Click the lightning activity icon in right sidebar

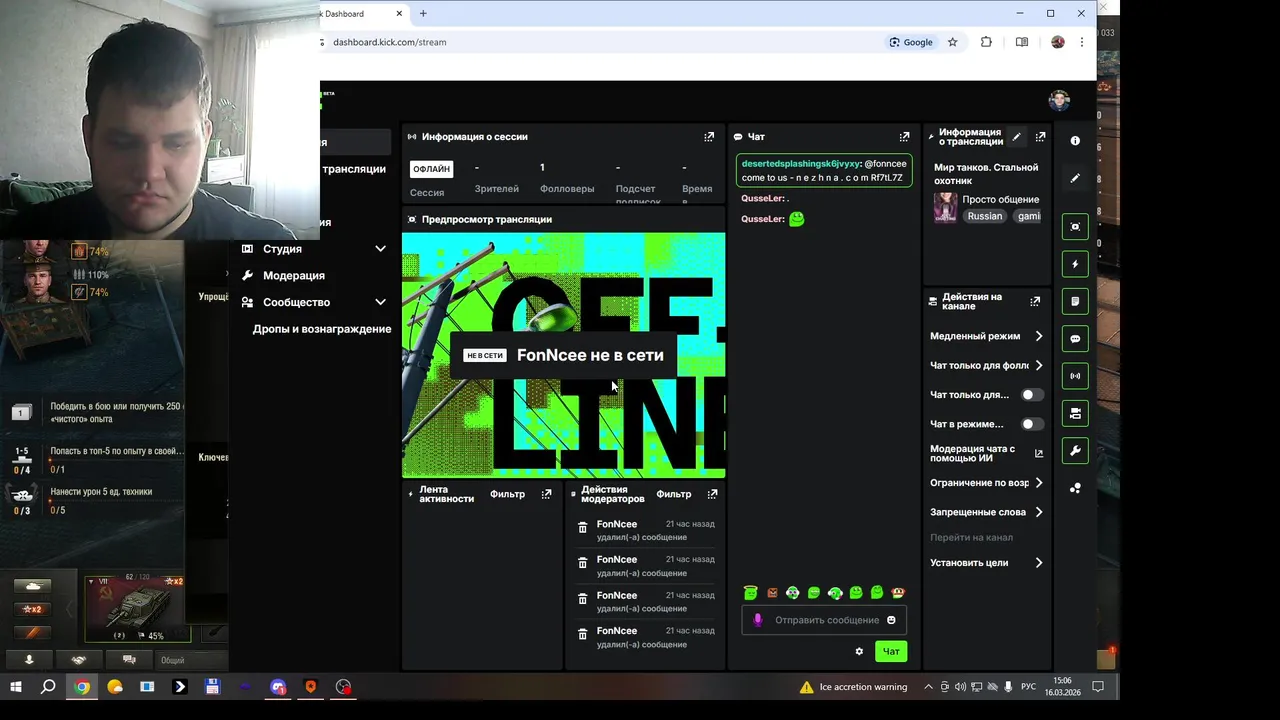point(1075,264)
